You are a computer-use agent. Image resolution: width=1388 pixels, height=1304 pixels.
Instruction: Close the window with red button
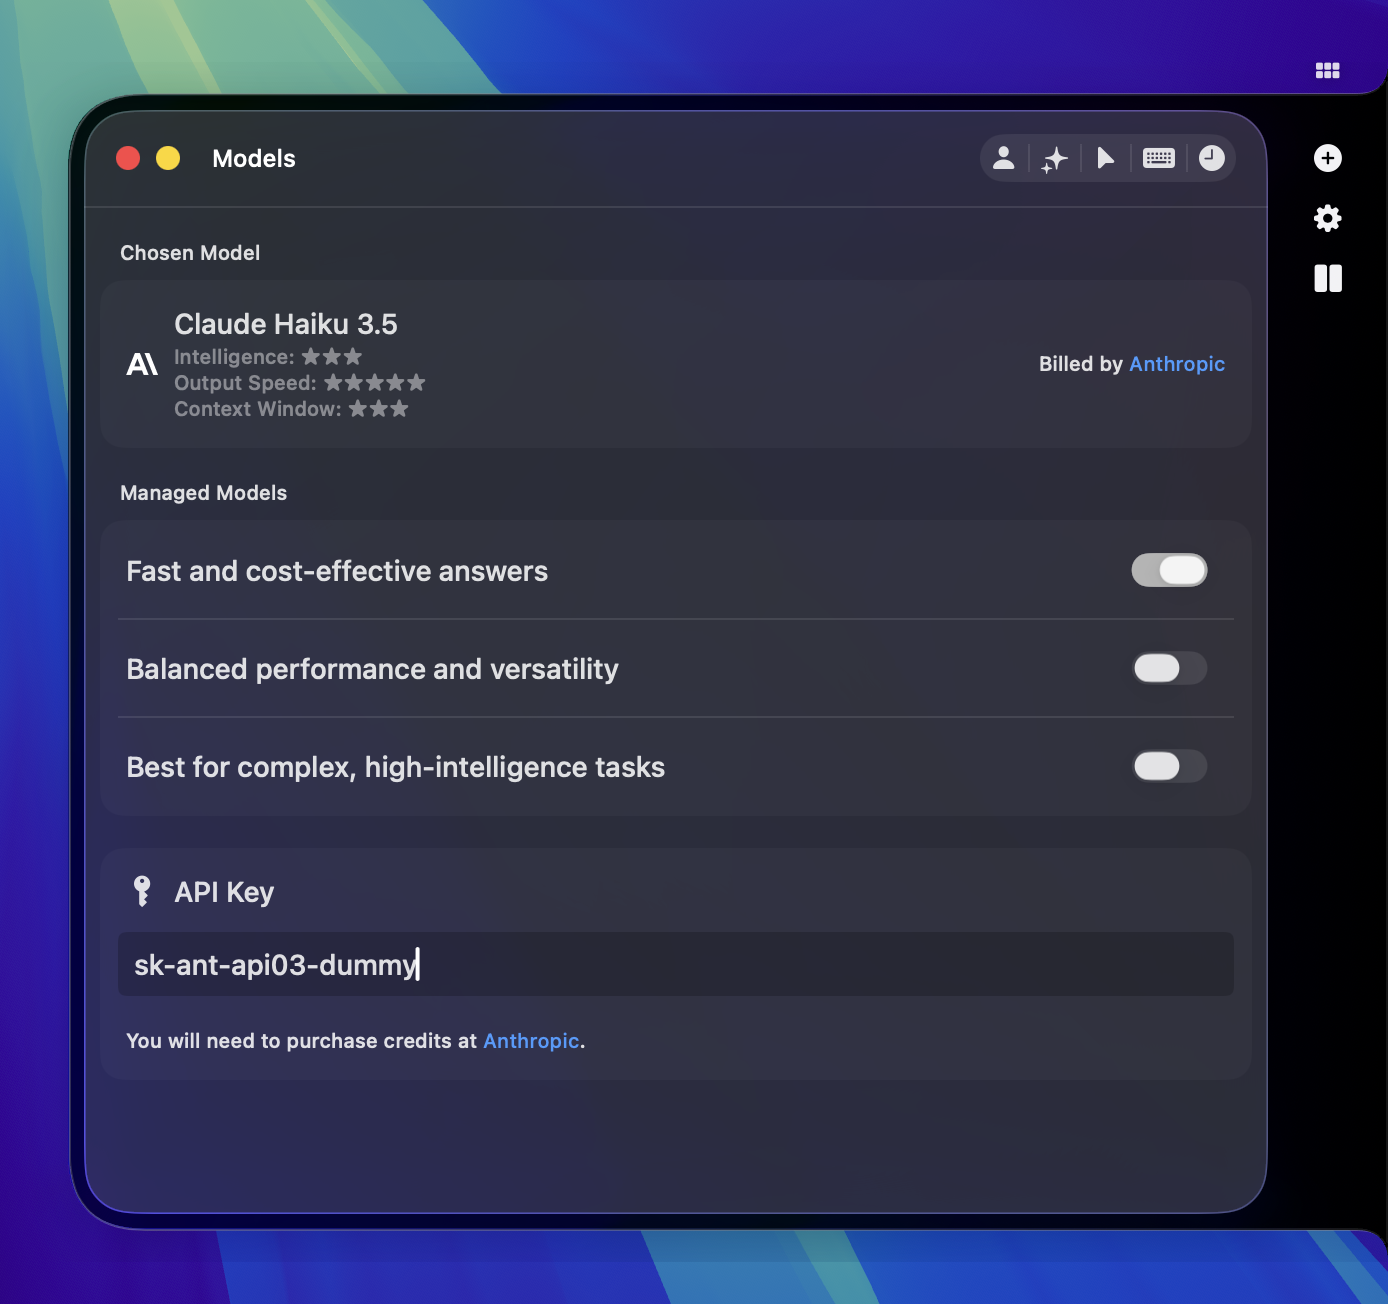coord(128,158)
